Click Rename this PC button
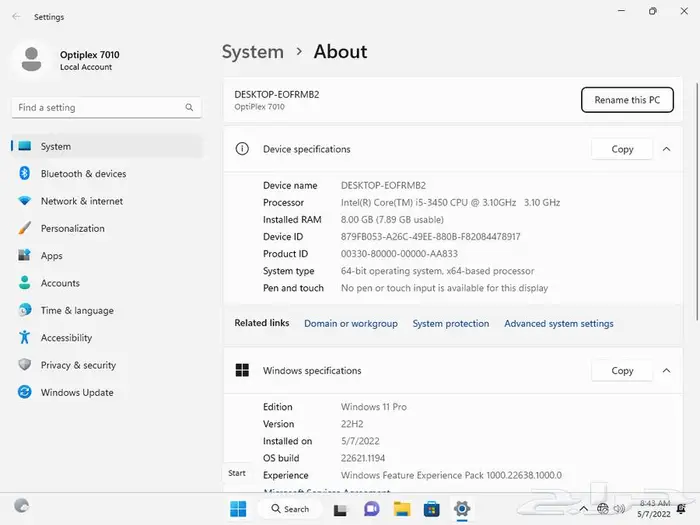The height and width of the screenshot is (525, 700). [627, 100]
